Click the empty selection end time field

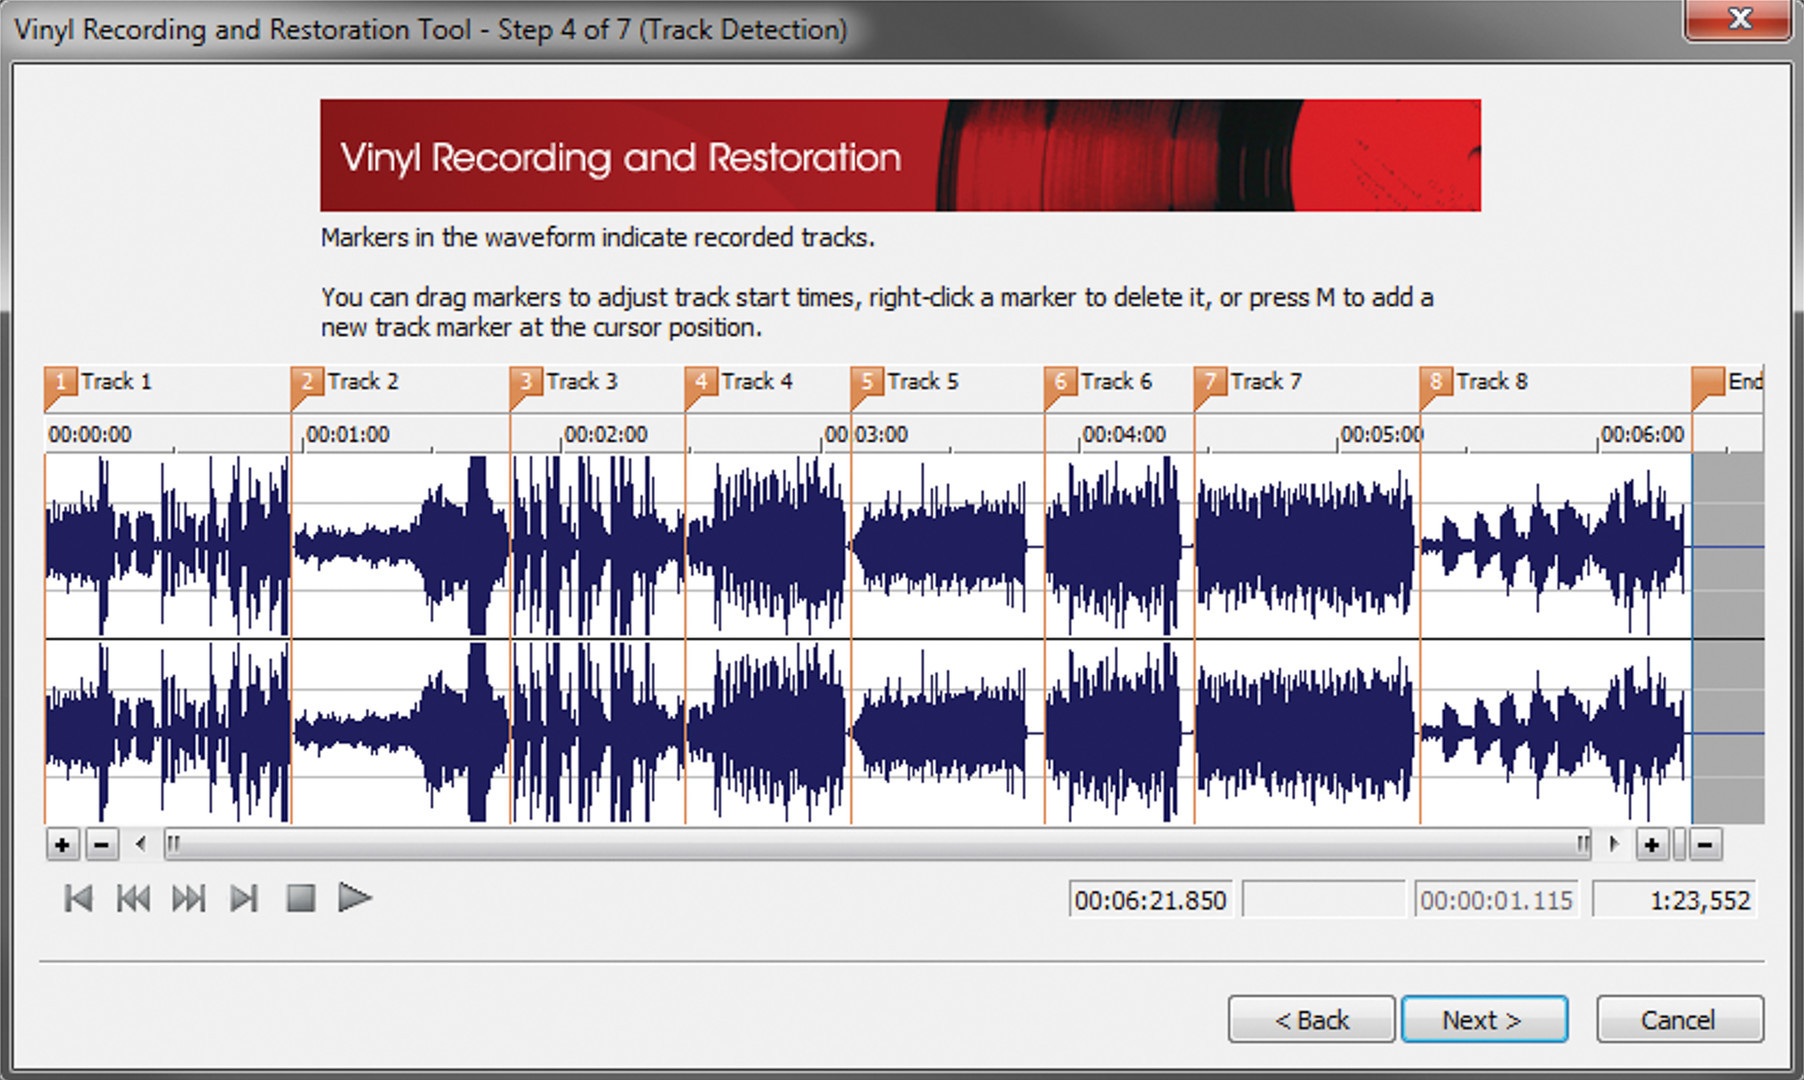(1324, 900)
